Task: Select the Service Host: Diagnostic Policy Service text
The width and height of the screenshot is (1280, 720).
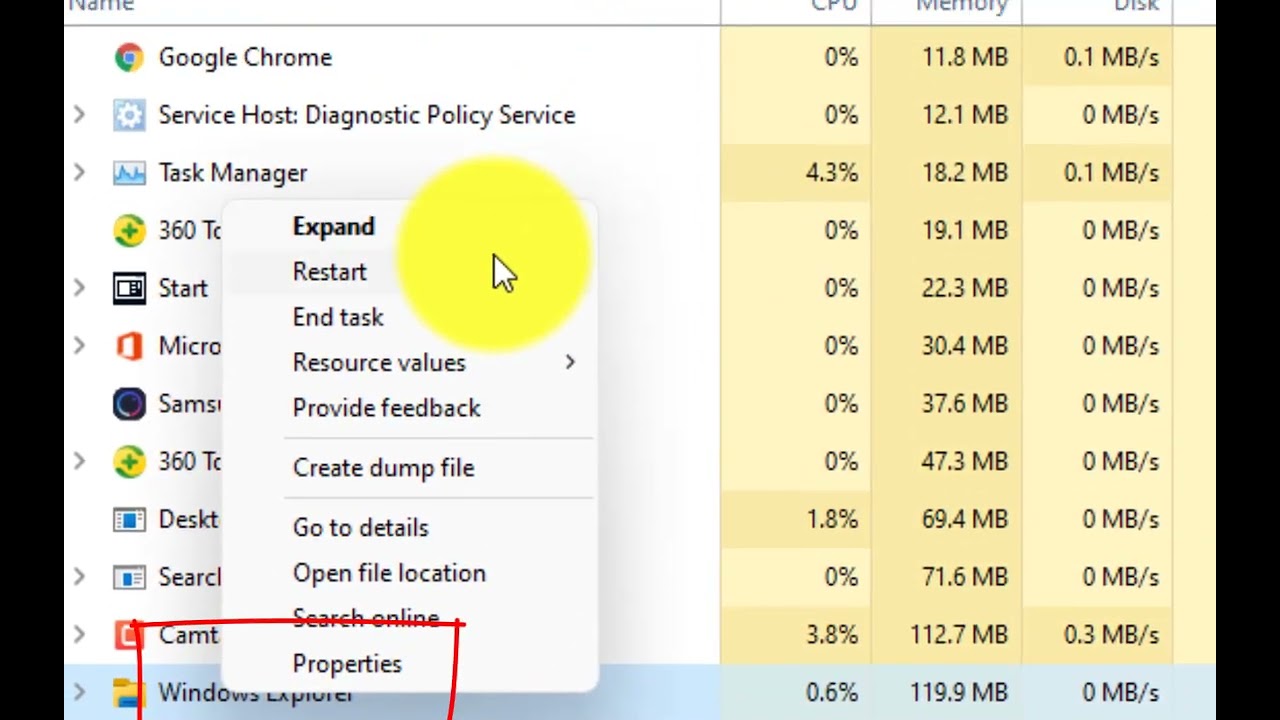Action: click(x=367, y=115)
